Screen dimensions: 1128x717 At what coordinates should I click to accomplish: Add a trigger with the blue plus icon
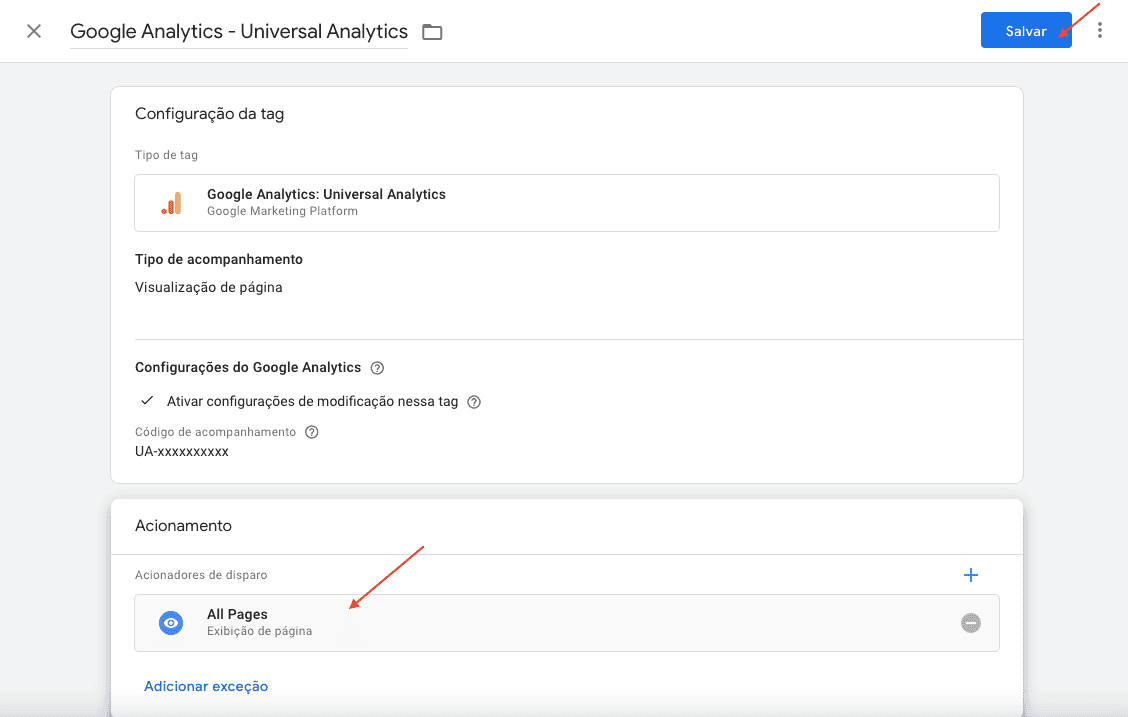(970, 575)
